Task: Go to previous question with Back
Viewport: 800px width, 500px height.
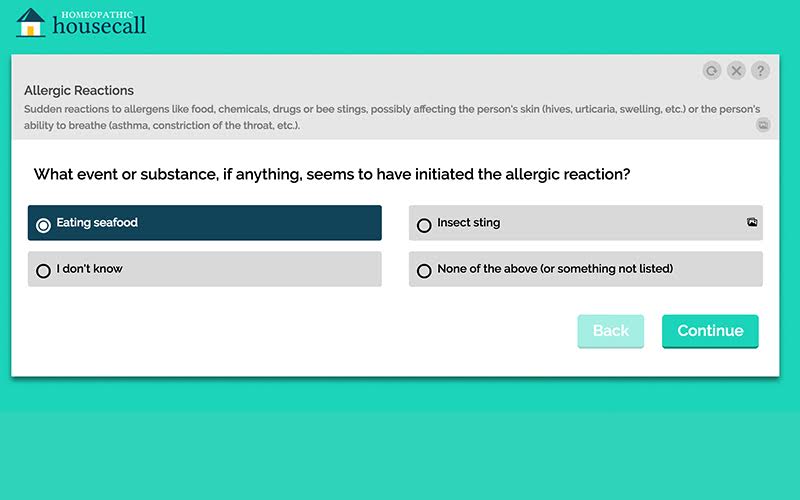Action: coord(611,331)
